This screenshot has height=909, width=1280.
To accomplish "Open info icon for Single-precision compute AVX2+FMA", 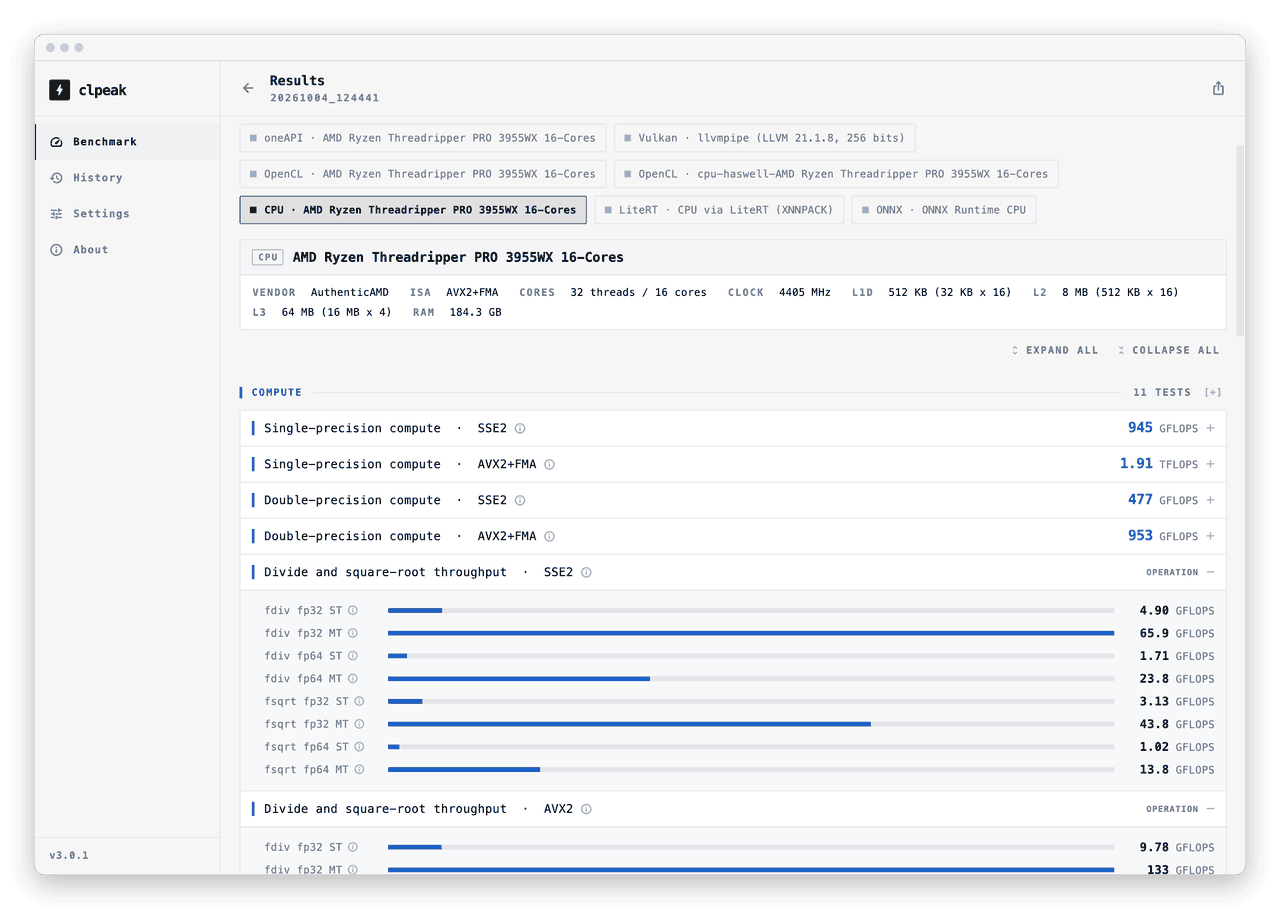I will pyautogui.click(x=550, y=464).
